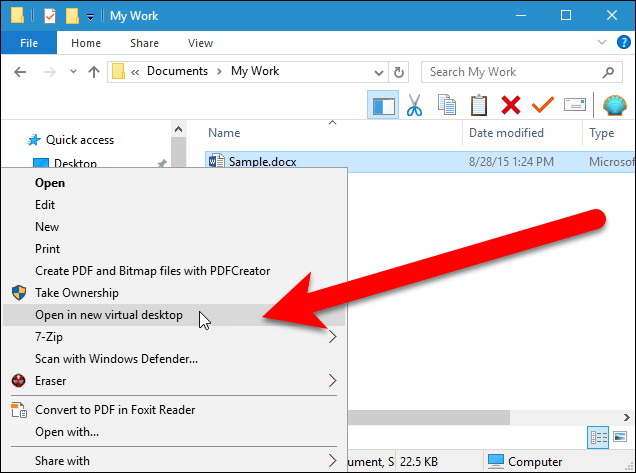
Task: Click the horizontal scrollbar right arrow
Action: pyautogui.click(x=627, y=417)
